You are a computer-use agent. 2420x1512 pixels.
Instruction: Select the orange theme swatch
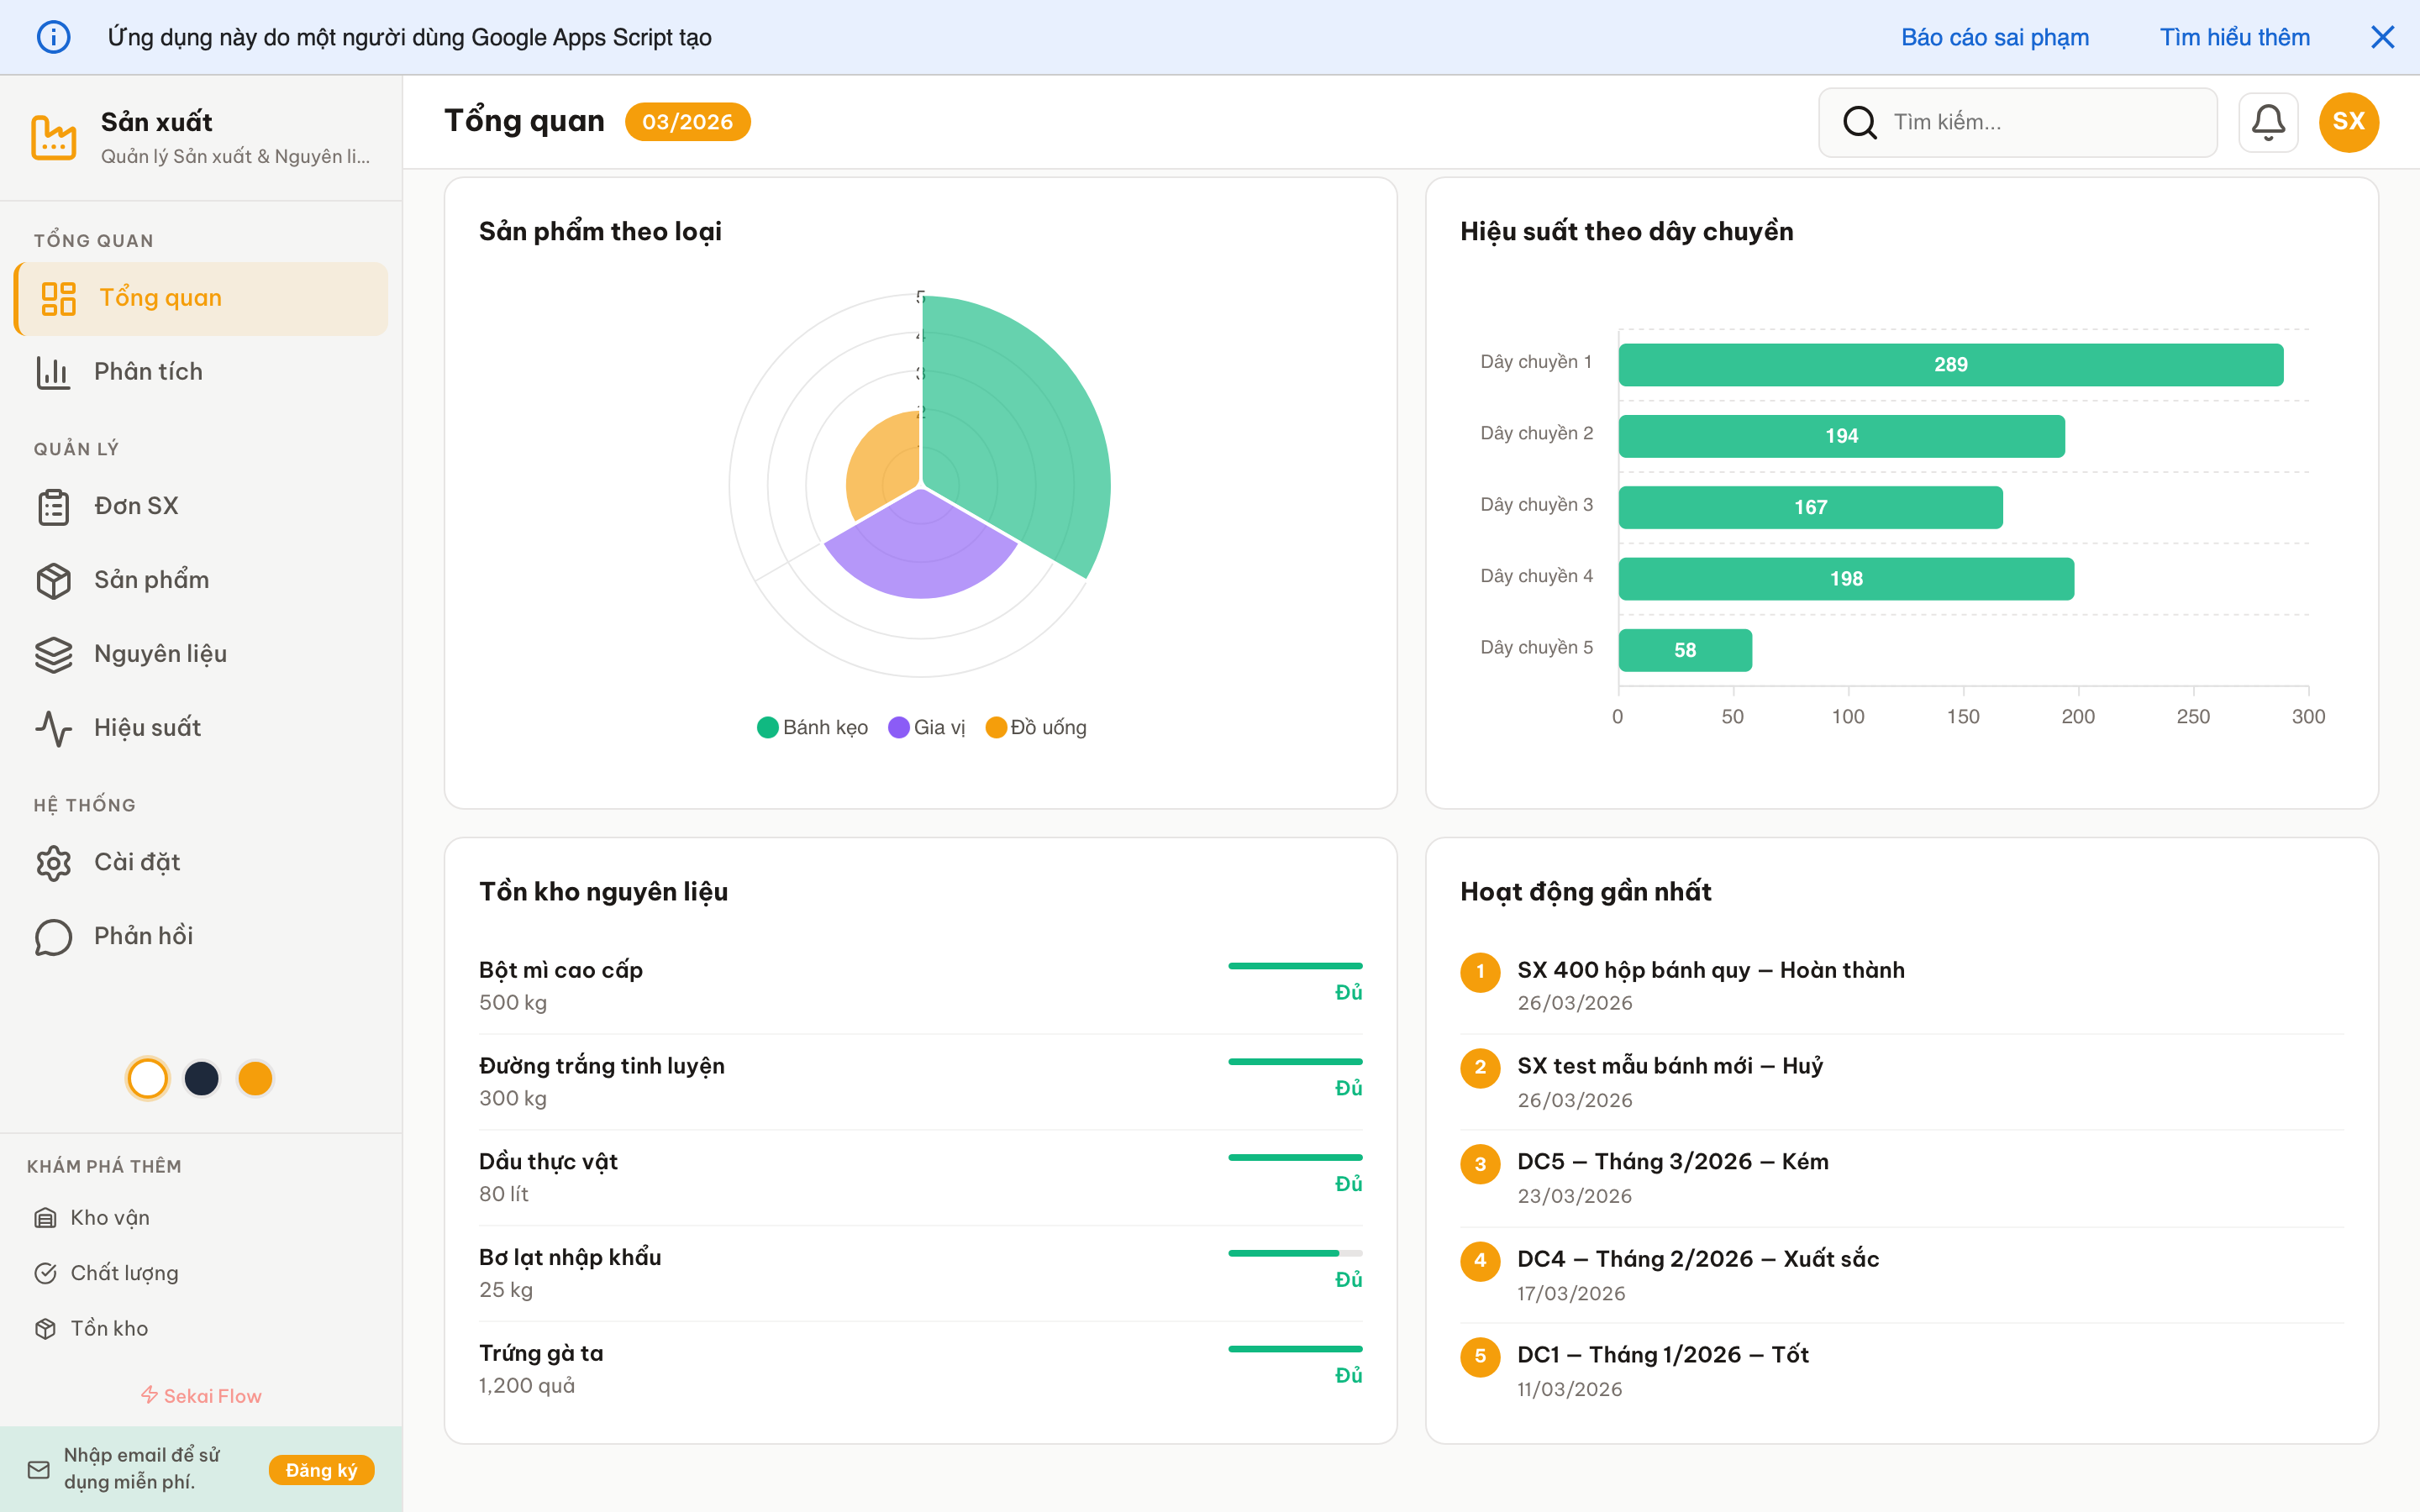coord(255,1078)
